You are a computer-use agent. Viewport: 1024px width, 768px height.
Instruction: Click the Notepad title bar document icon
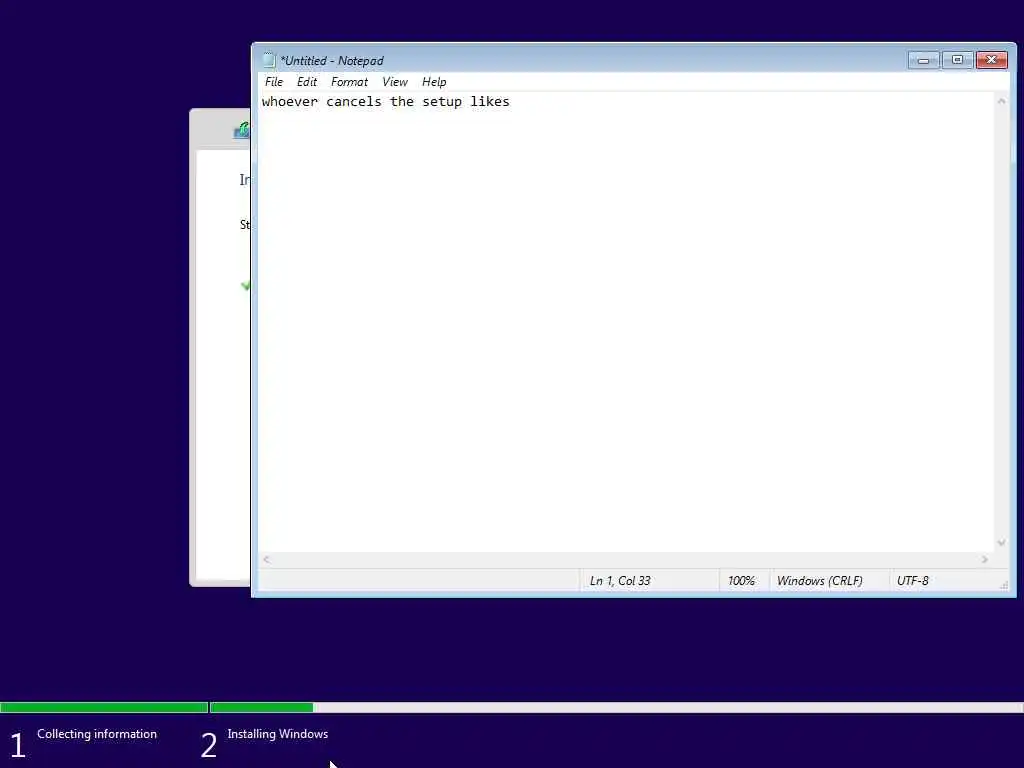pyautogui.click(x=268, y=60)
